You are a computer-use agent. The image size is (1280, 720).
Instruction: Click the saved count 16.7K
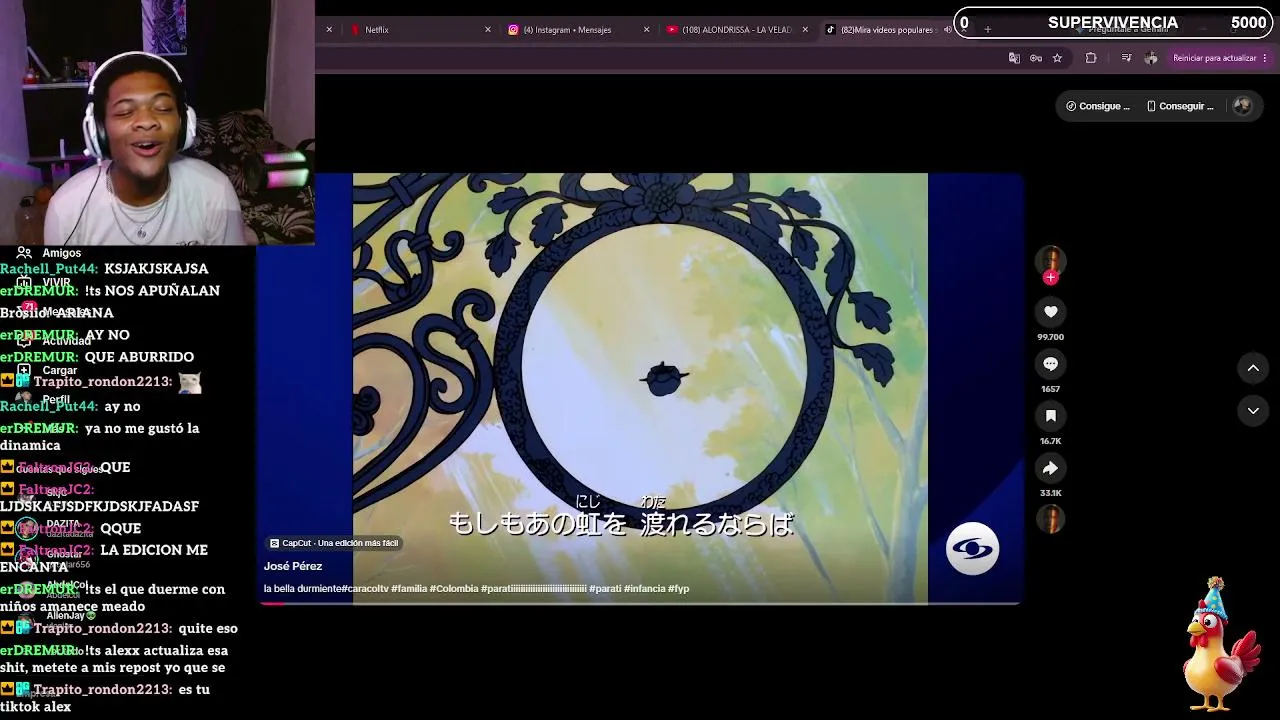(1050, 441)
